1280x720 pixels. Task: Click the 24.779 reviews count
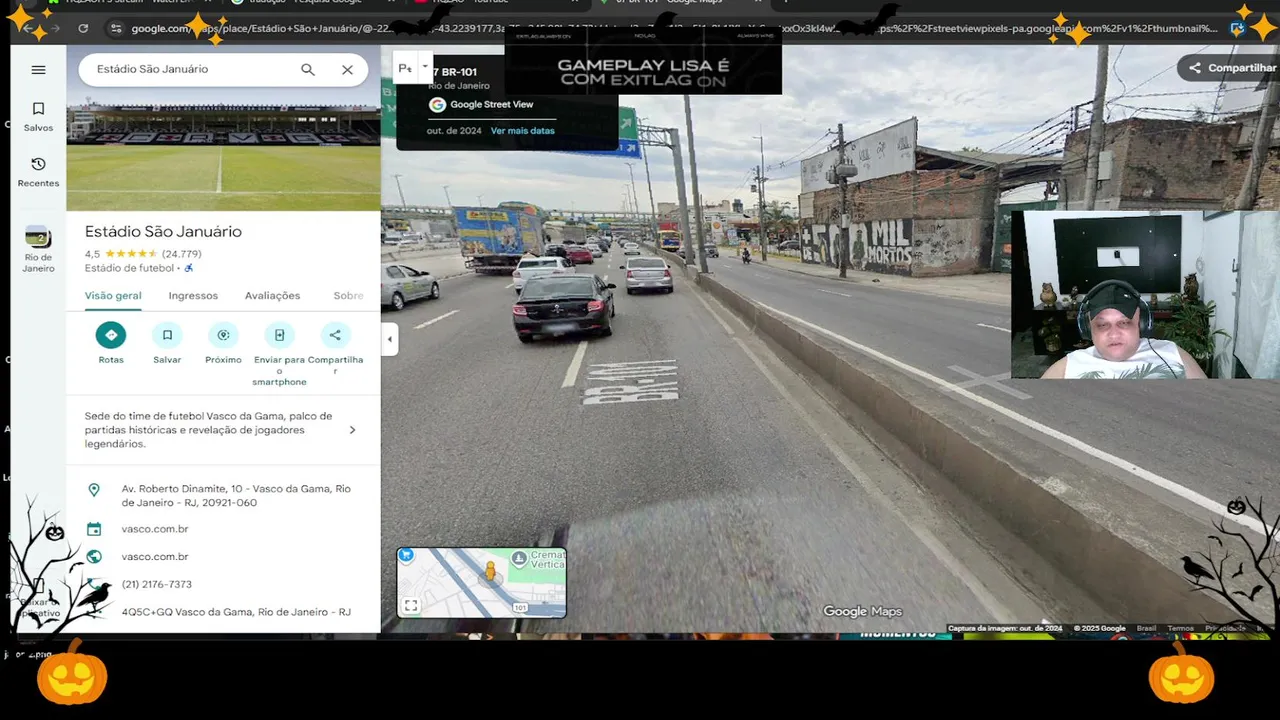coord(182,254)
